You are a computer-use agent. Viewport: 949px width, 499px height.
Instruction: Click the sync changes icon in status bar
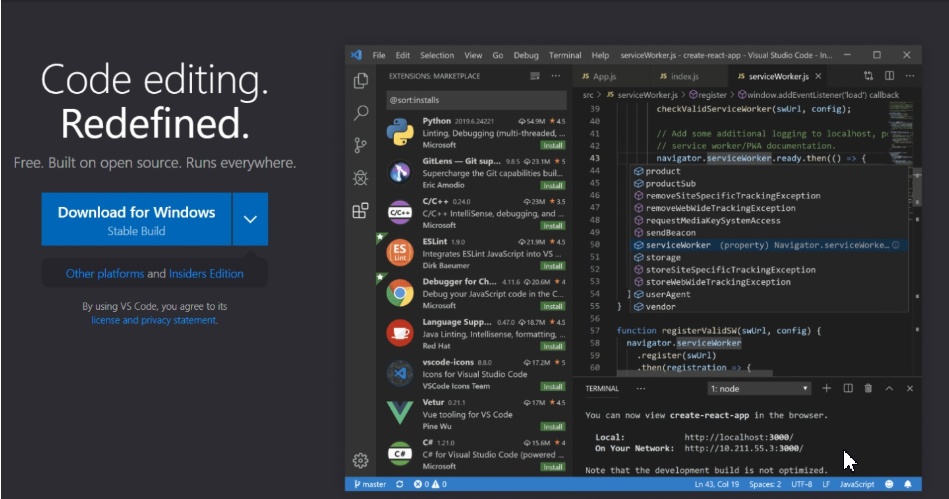(399, 484)
